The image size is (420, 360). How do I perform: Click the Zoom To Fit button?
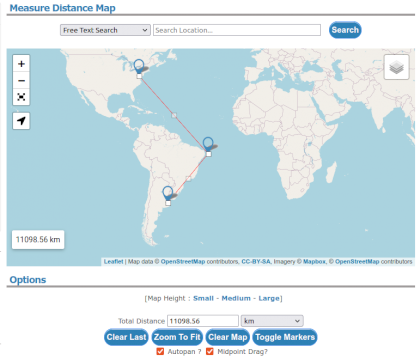pos(177,337)
